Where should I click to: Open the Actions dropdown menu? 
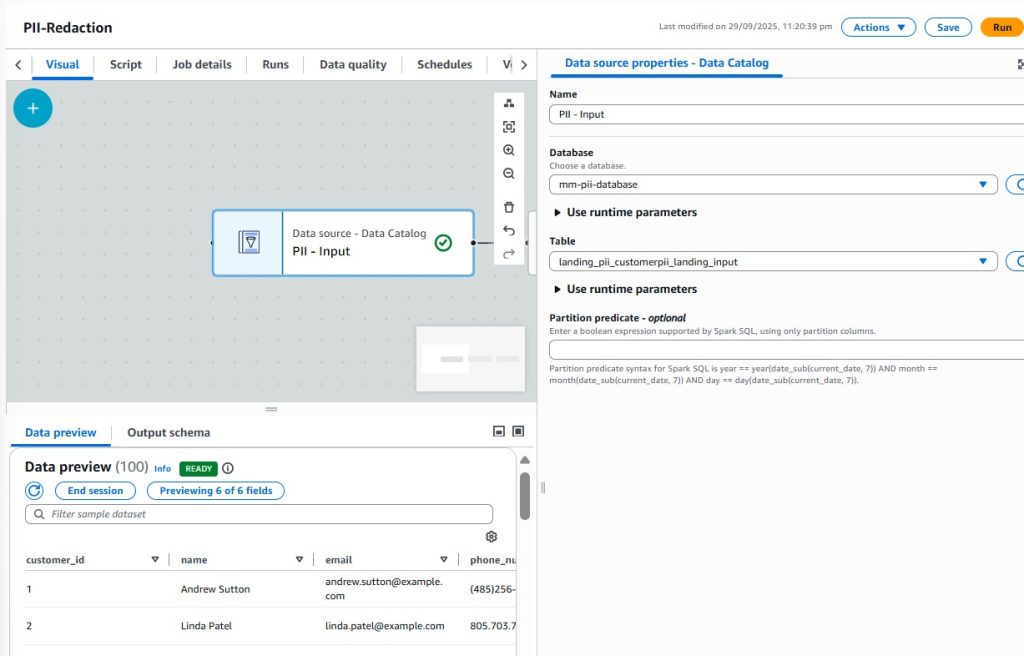[x=878, y=28]
